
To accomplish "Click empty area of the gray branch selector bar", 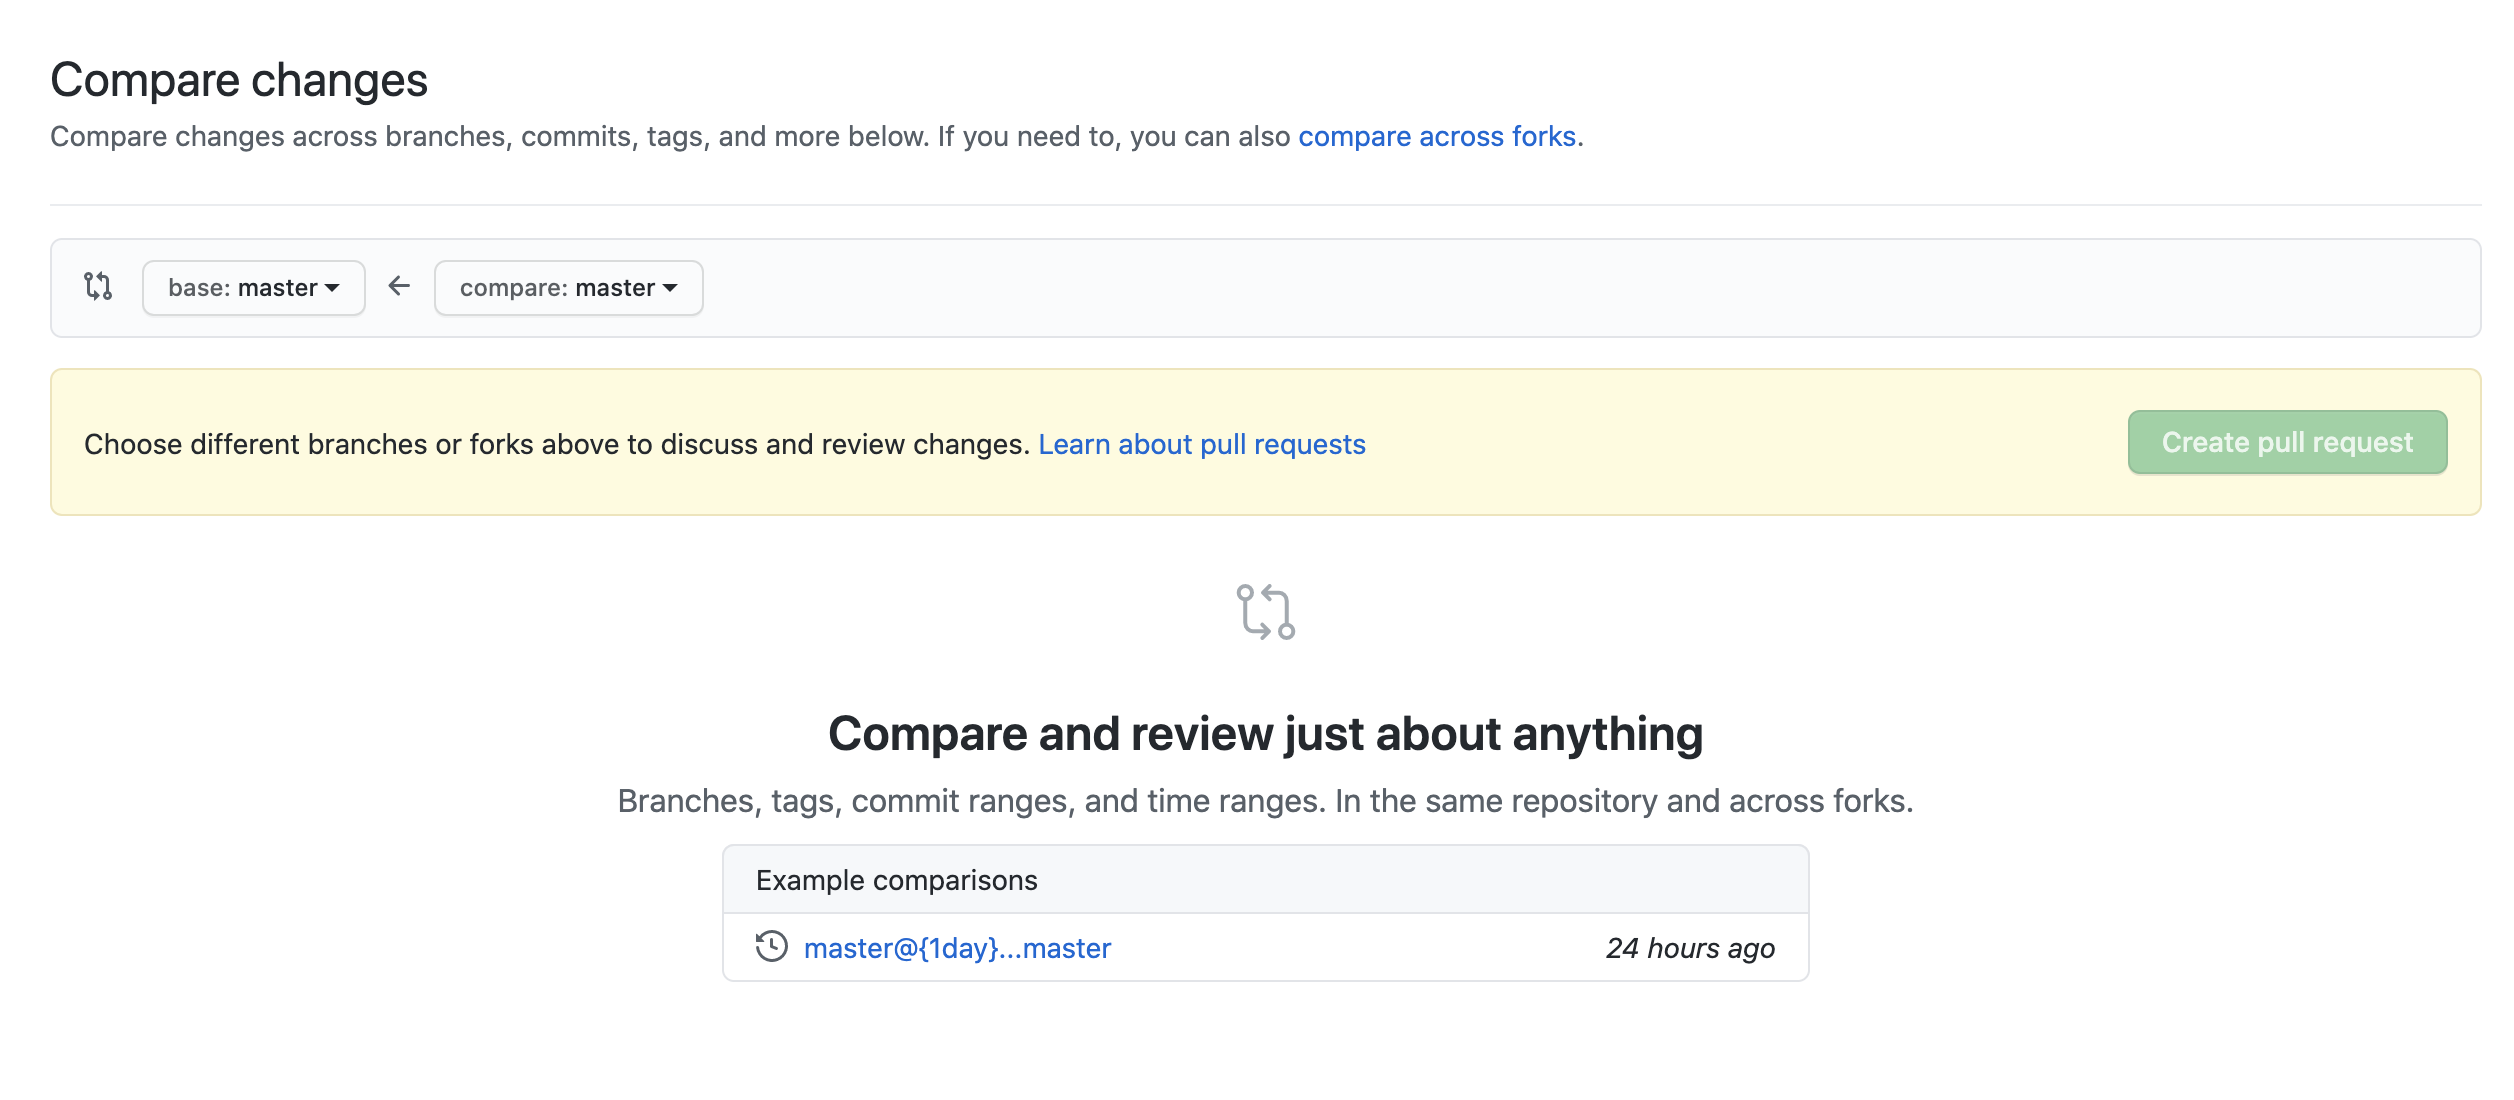I will (x=1500, y=288).
